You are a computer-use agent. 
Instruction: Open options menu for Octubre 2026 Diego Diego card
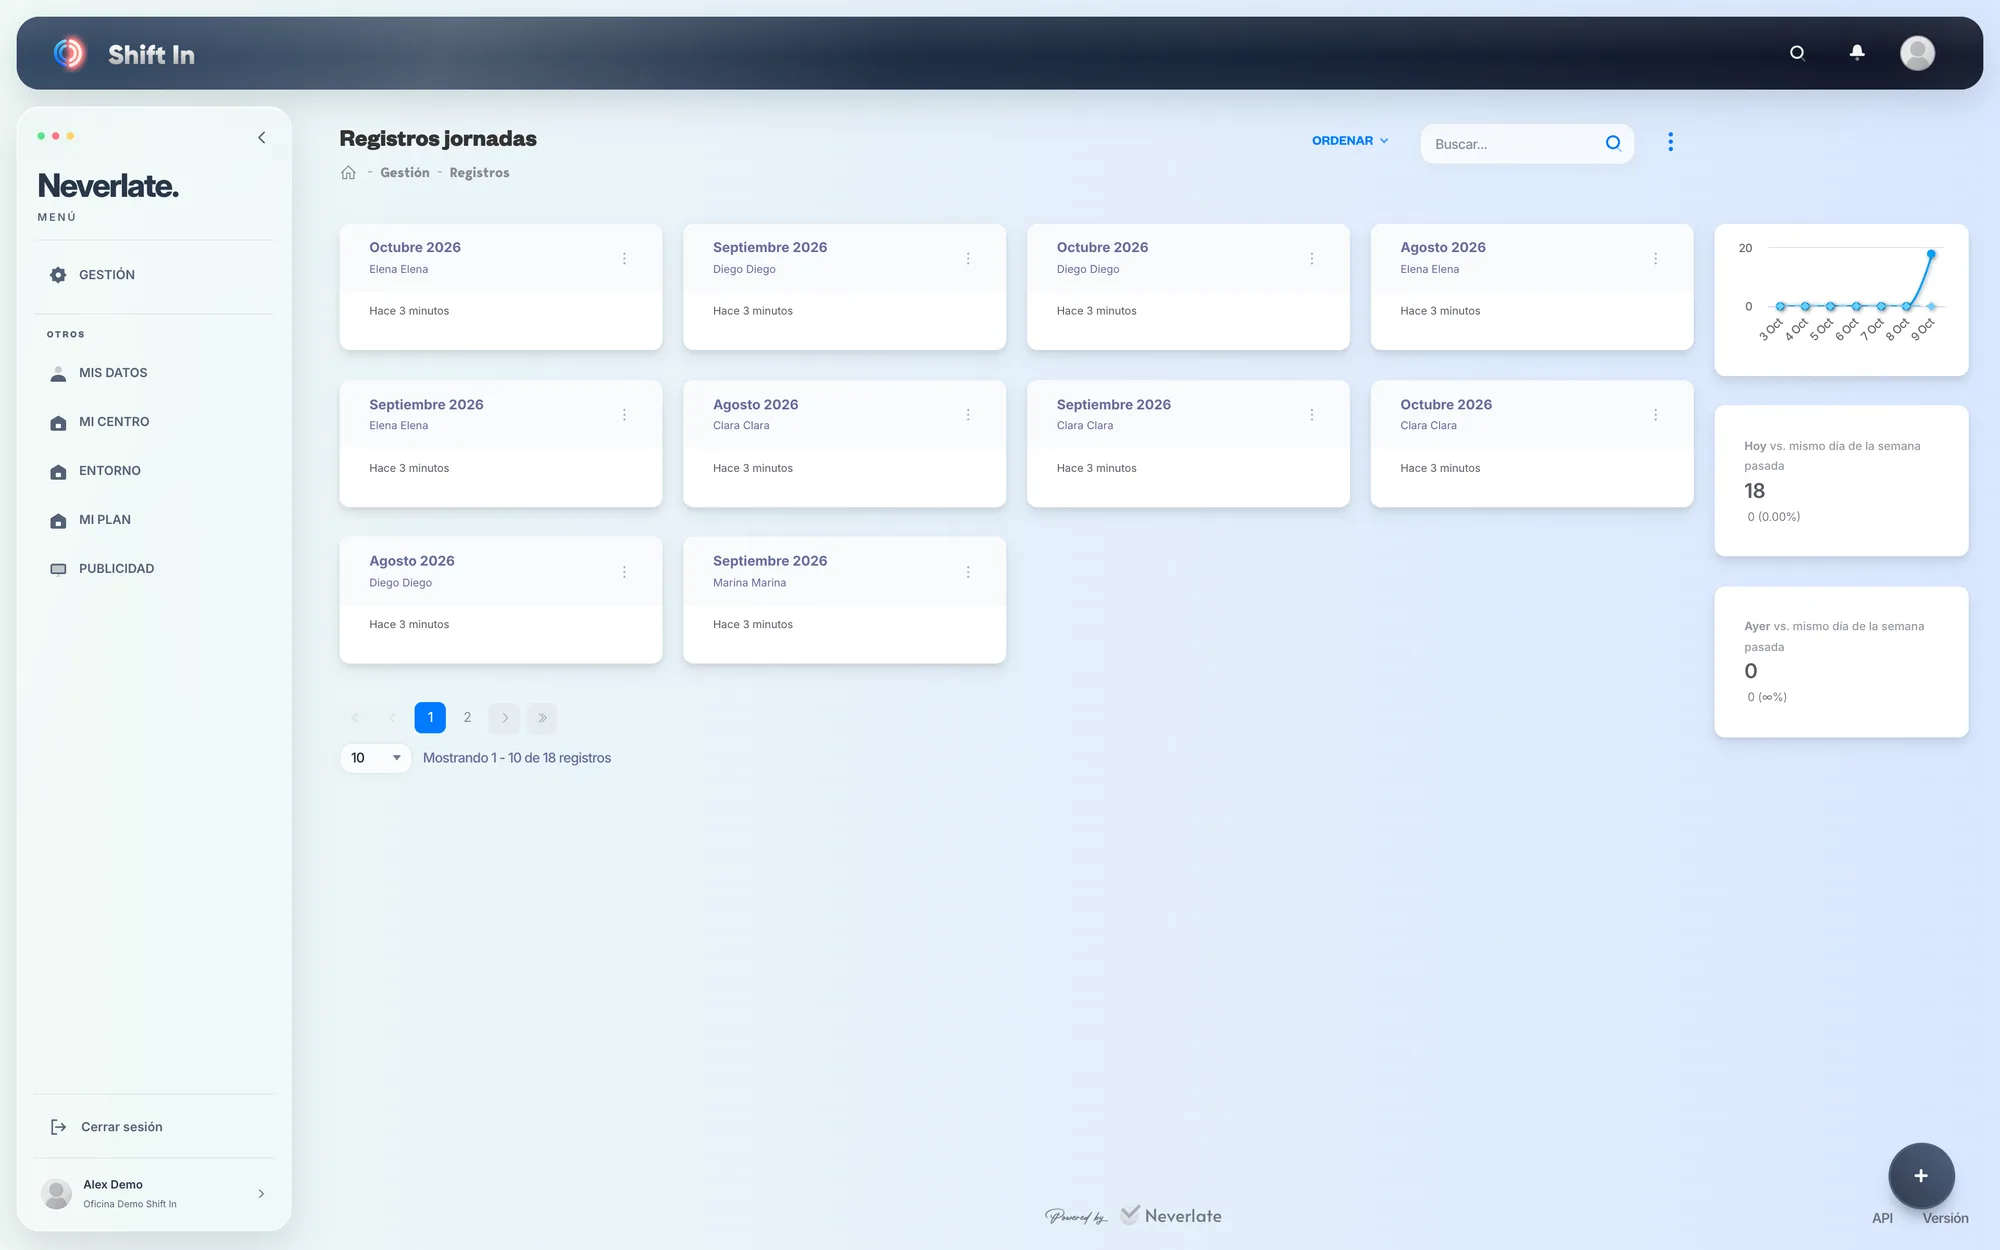pyautogui.click(x=1312, y=258)
